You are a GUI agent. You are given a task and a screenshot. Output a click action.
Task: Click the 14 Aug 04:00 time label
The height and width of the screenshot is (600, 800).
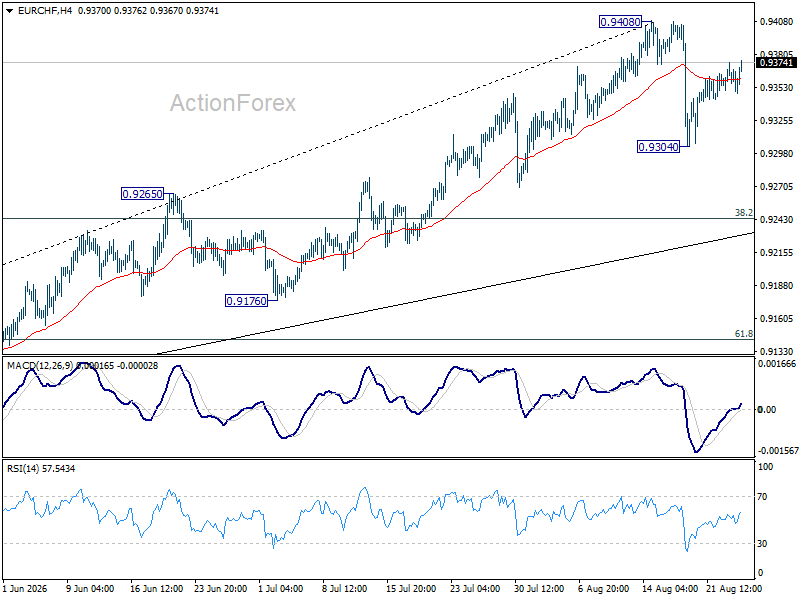669,589
